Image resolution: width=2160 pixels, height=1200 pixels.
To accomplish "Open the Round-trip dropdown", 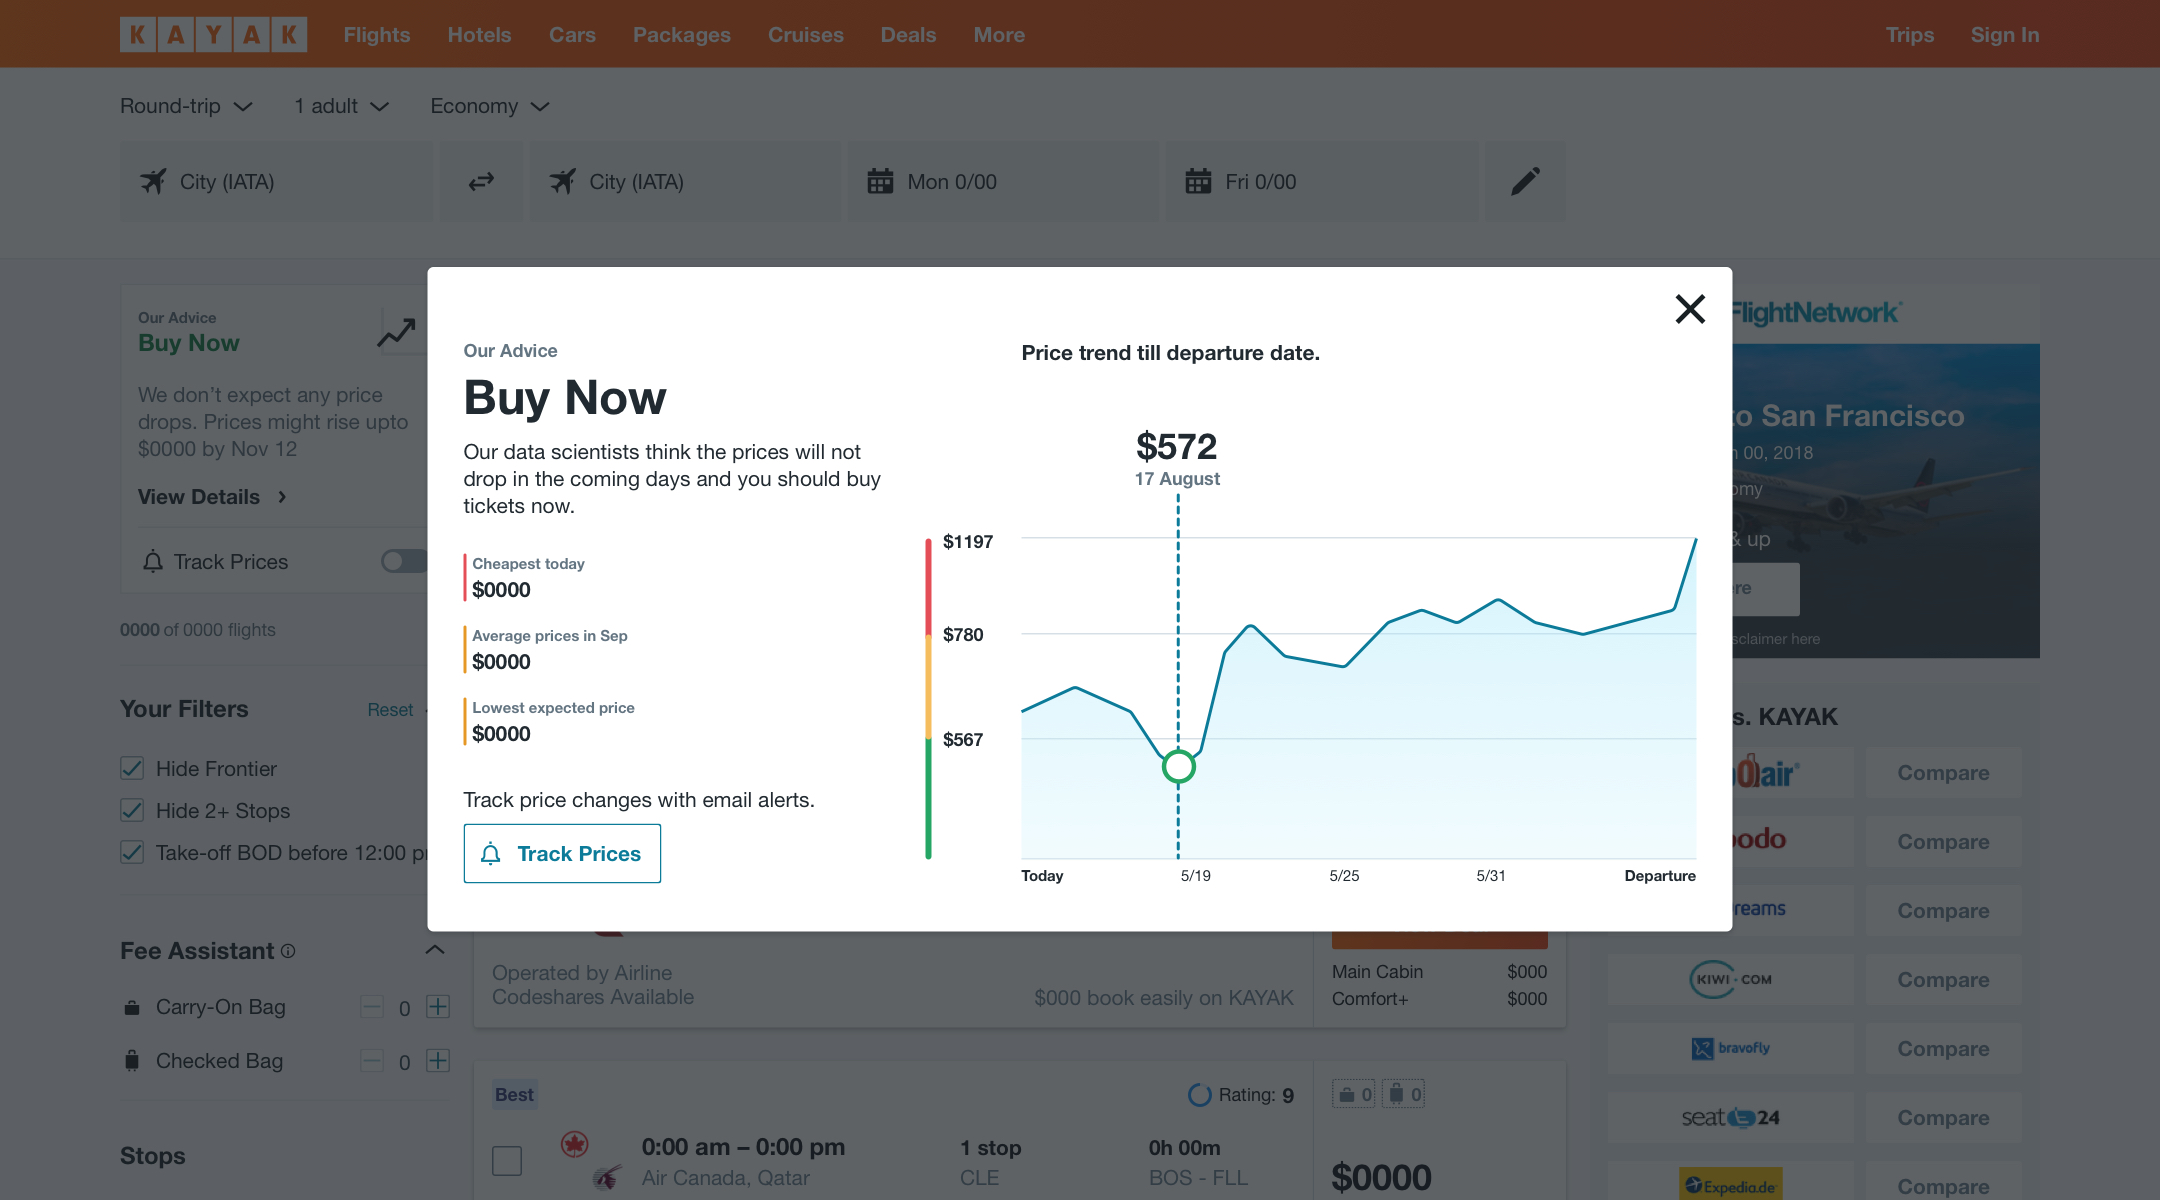I will click(186, 106).
